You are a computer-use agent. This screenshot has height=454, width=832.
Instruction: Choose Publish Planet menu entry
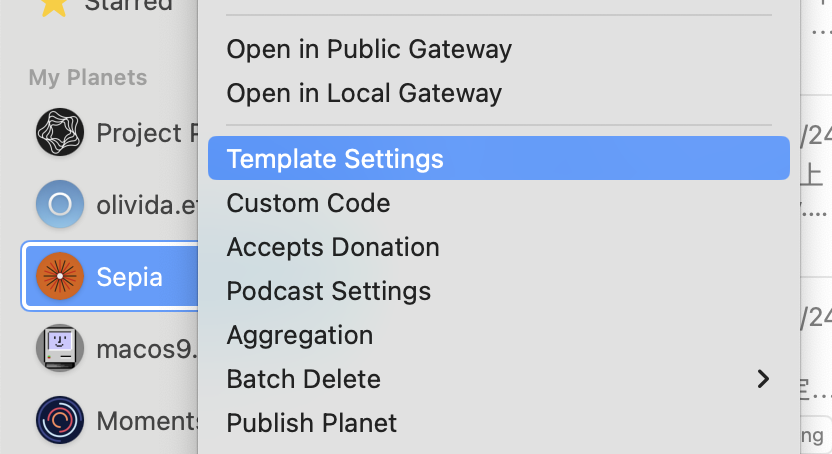[x=312, y=423]
